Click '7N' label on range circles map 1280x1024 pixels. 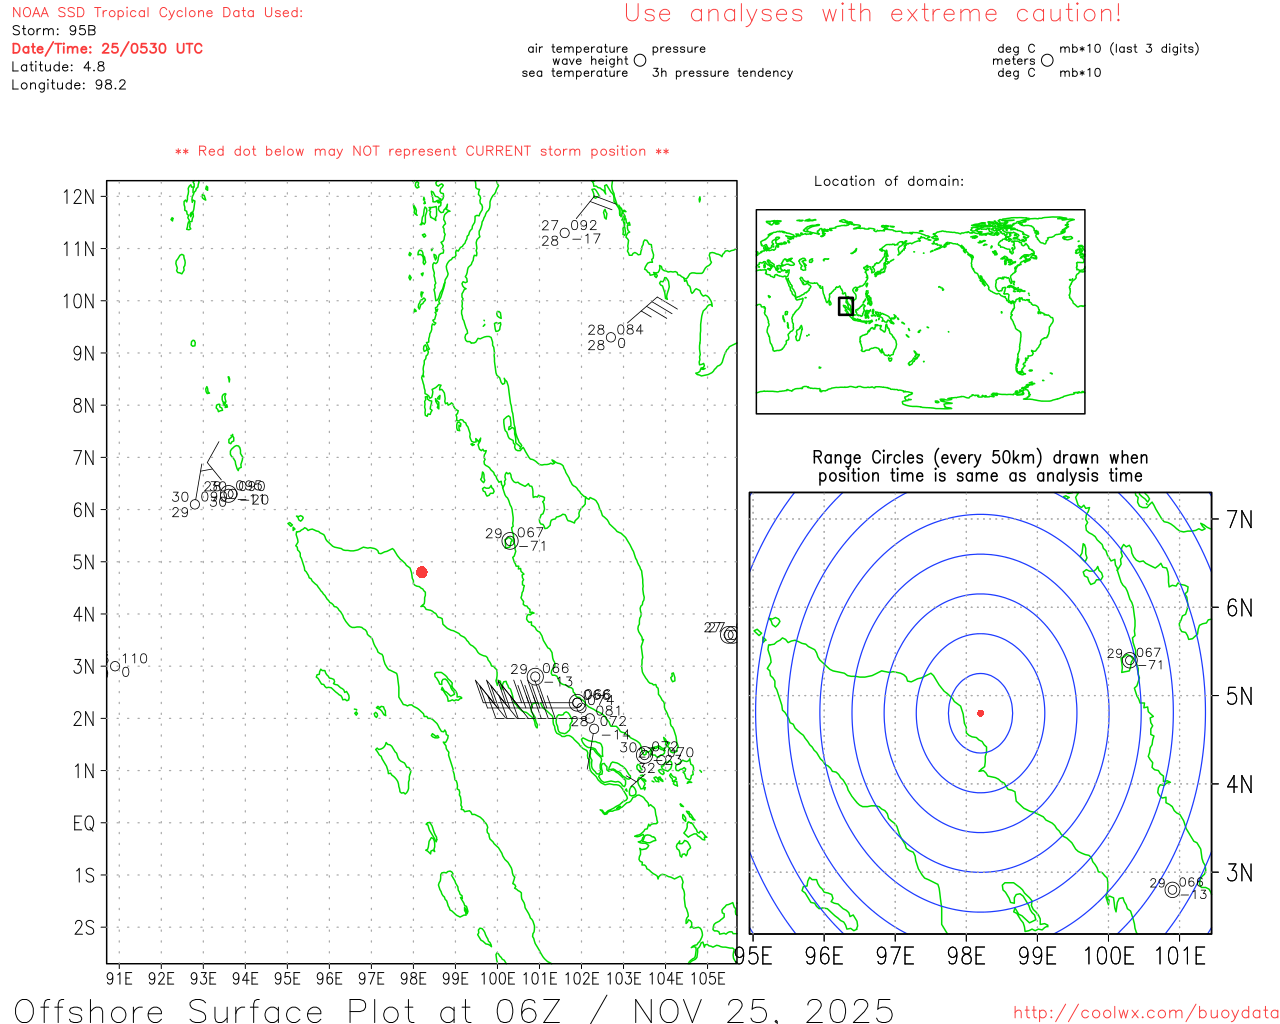click(1239, 519)
